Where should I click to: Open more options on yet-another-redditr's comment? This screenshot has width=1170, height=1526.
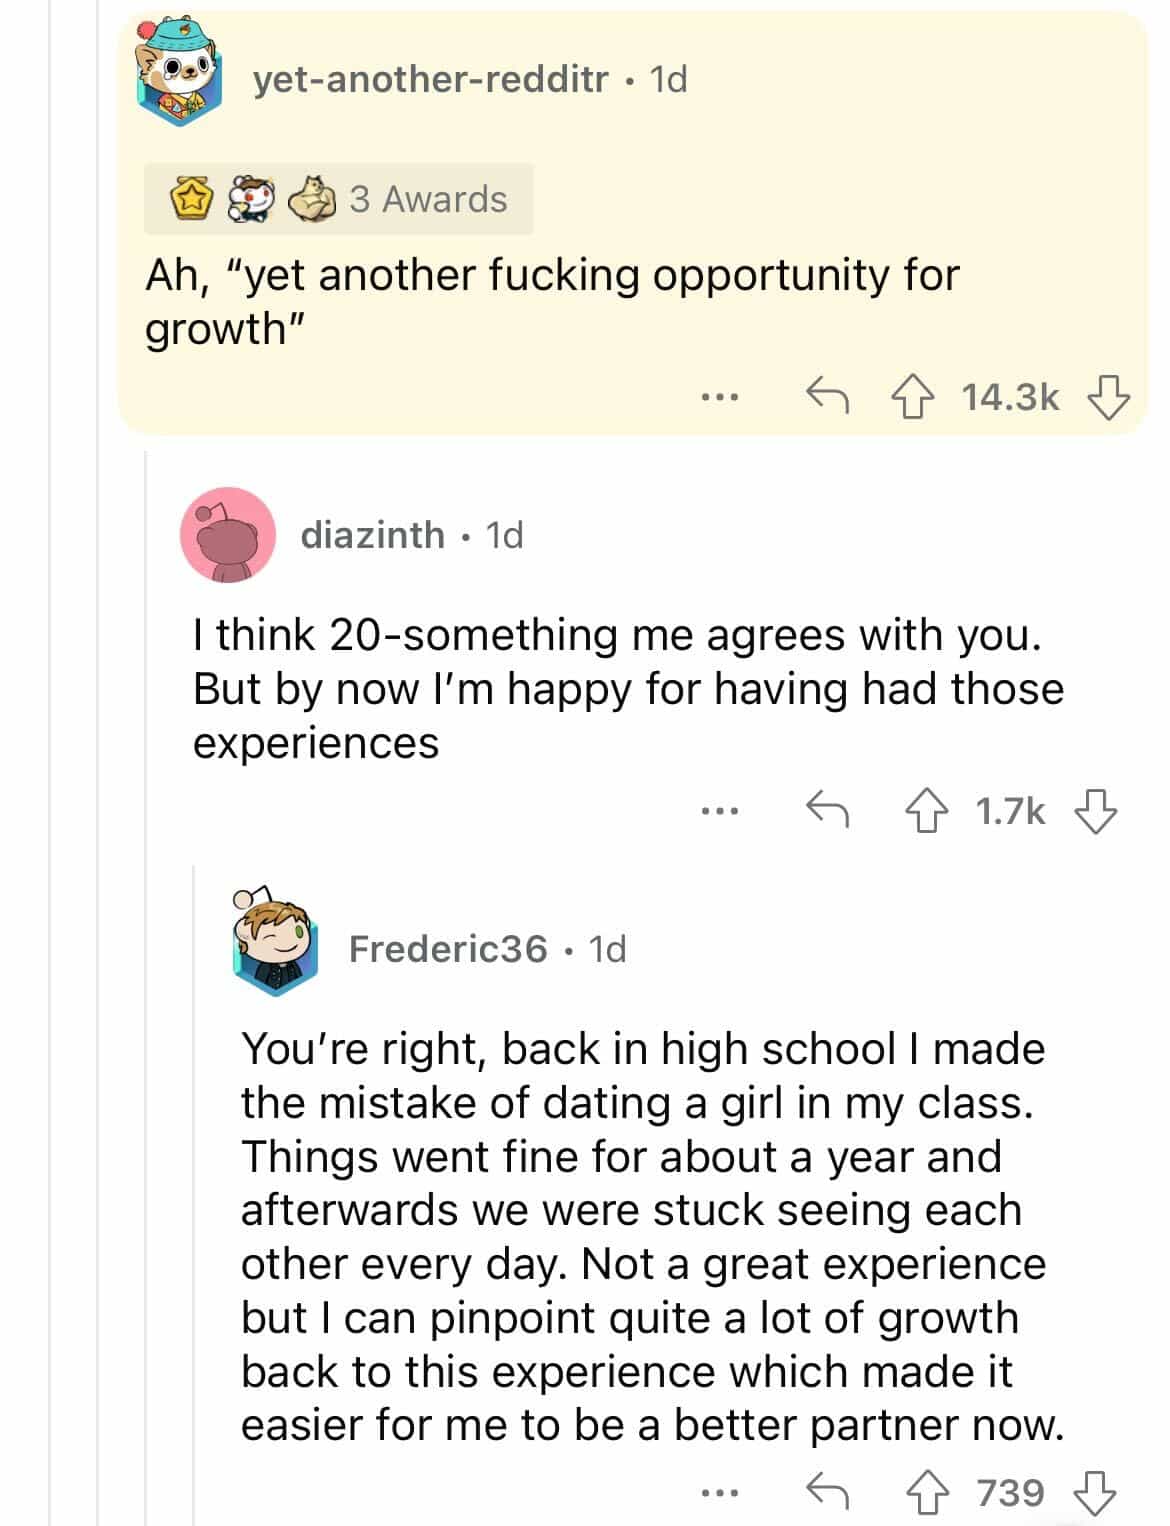click(719, 398)
